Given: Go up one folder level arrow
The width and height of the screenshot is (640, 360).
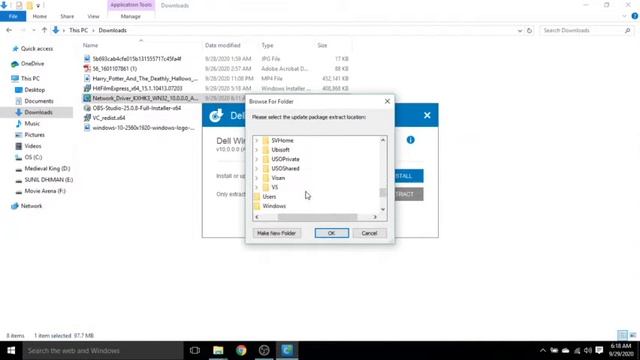Looking at the screenshot, I should tap(44, 30).
